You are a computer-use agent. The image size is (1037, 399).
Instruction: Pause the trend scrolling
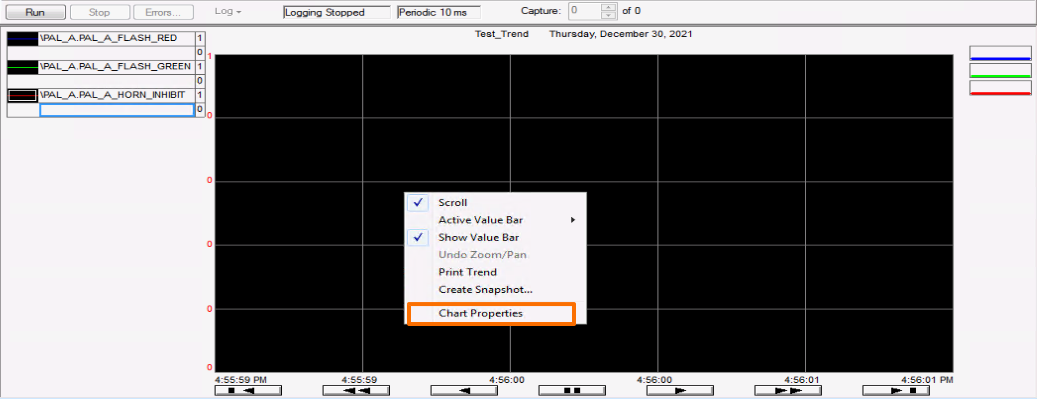(572, 390)
